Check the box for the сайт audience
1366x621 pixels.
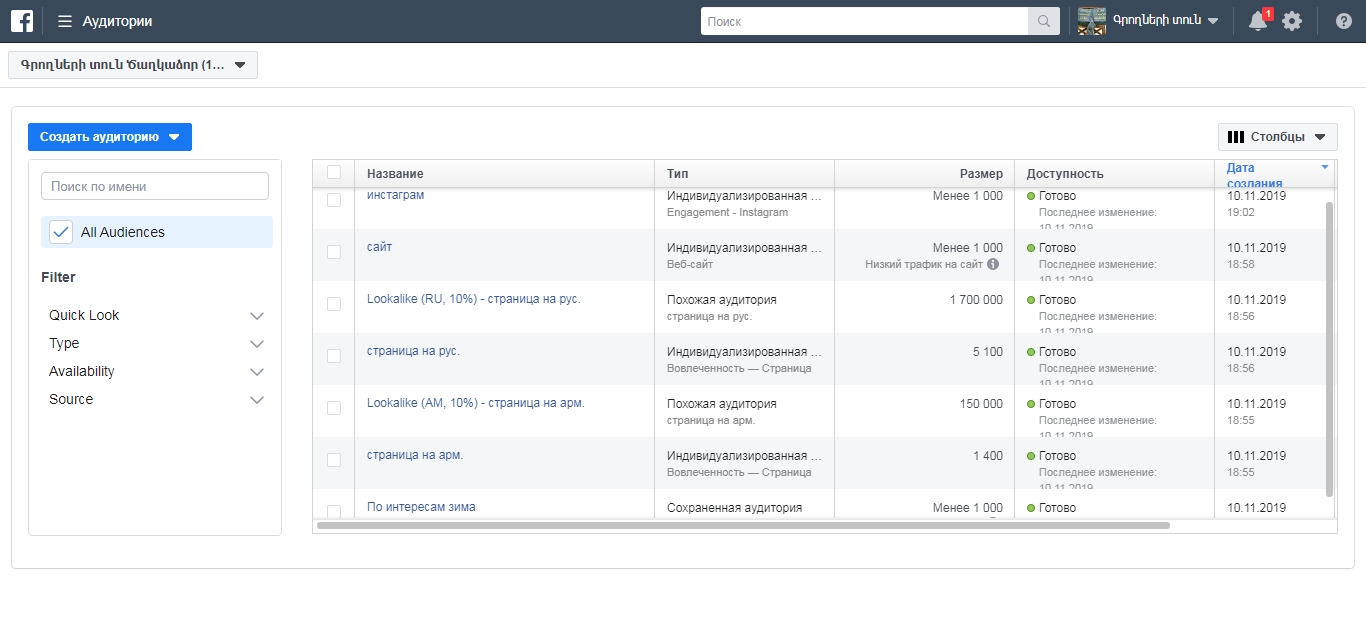pyautogui.click(x=334, y=252)
